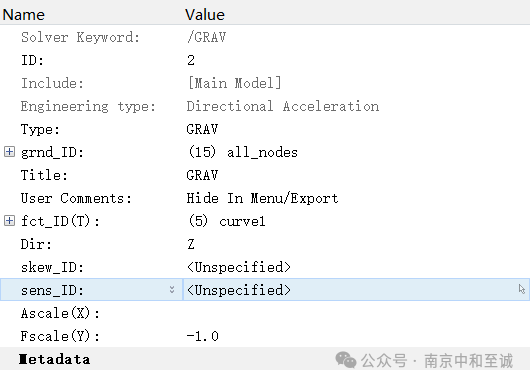530x382 pixels.
Task: Click the arrow selector icon in sens_ID row
Action: pyautogui.click(x=522, y=289)
